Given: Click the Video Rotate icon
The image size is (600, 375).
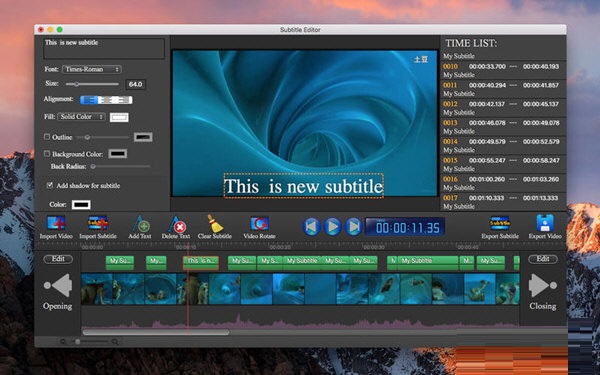Looking at the screenshot, I should point(259,223).
